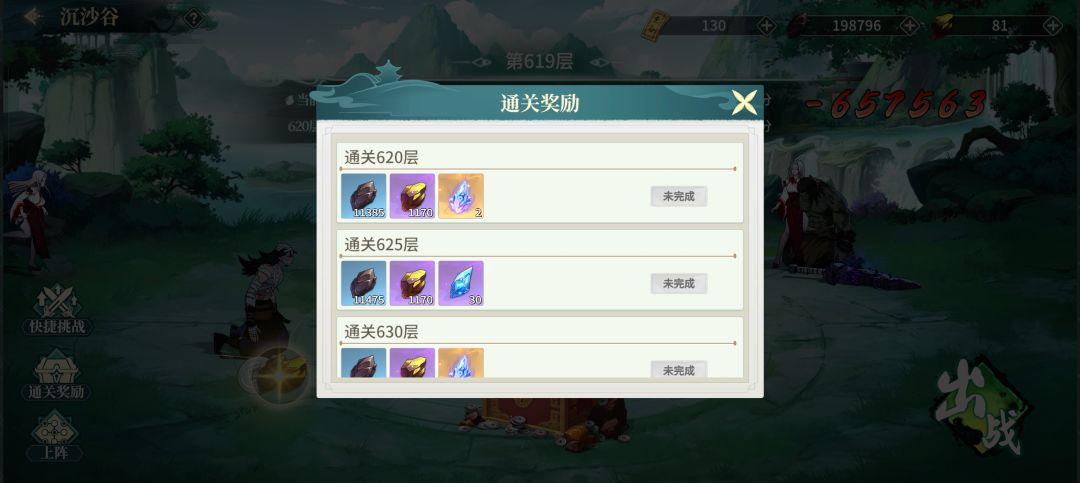Select the gold ore 1170 in 620层 row

pos(413,196)
